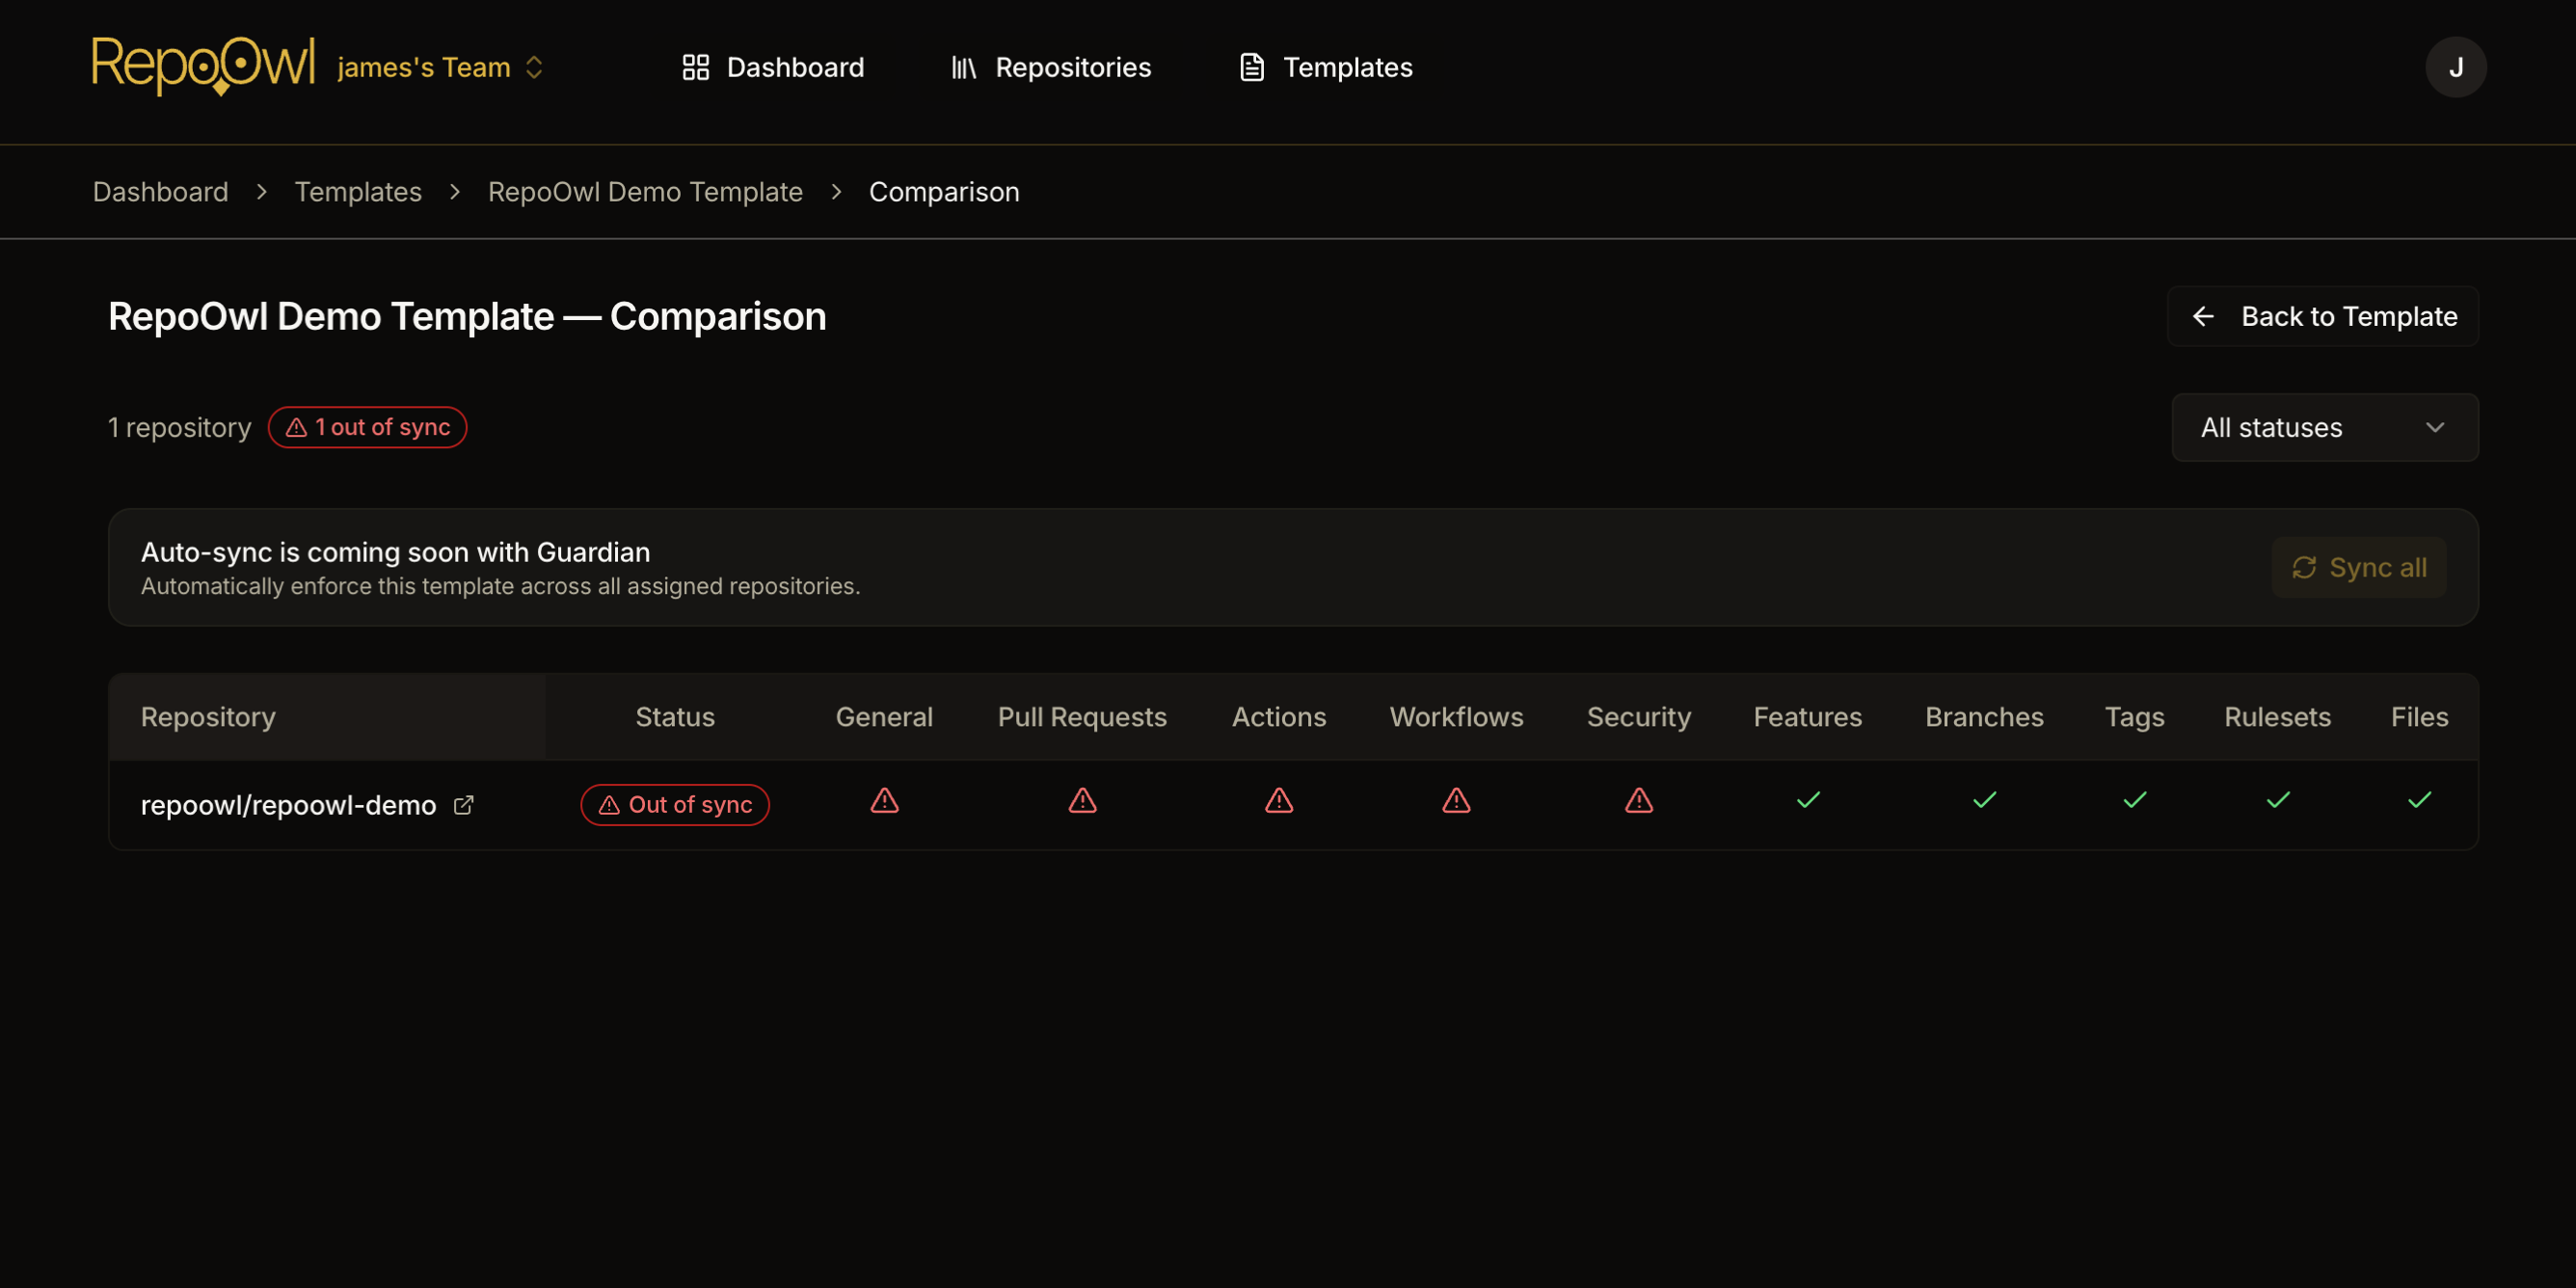Click the Dashboard grid icon in navigation
This screenshot has height=1288, width=2576.
click(x=697, y=67)
